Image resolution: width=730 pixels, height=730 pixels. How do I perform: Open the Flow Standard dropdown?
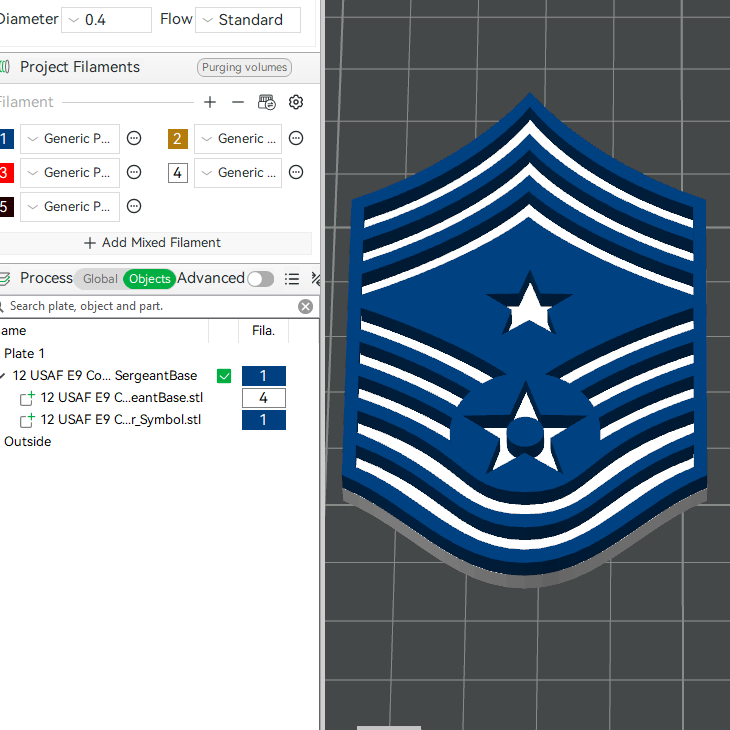(248, 20)
